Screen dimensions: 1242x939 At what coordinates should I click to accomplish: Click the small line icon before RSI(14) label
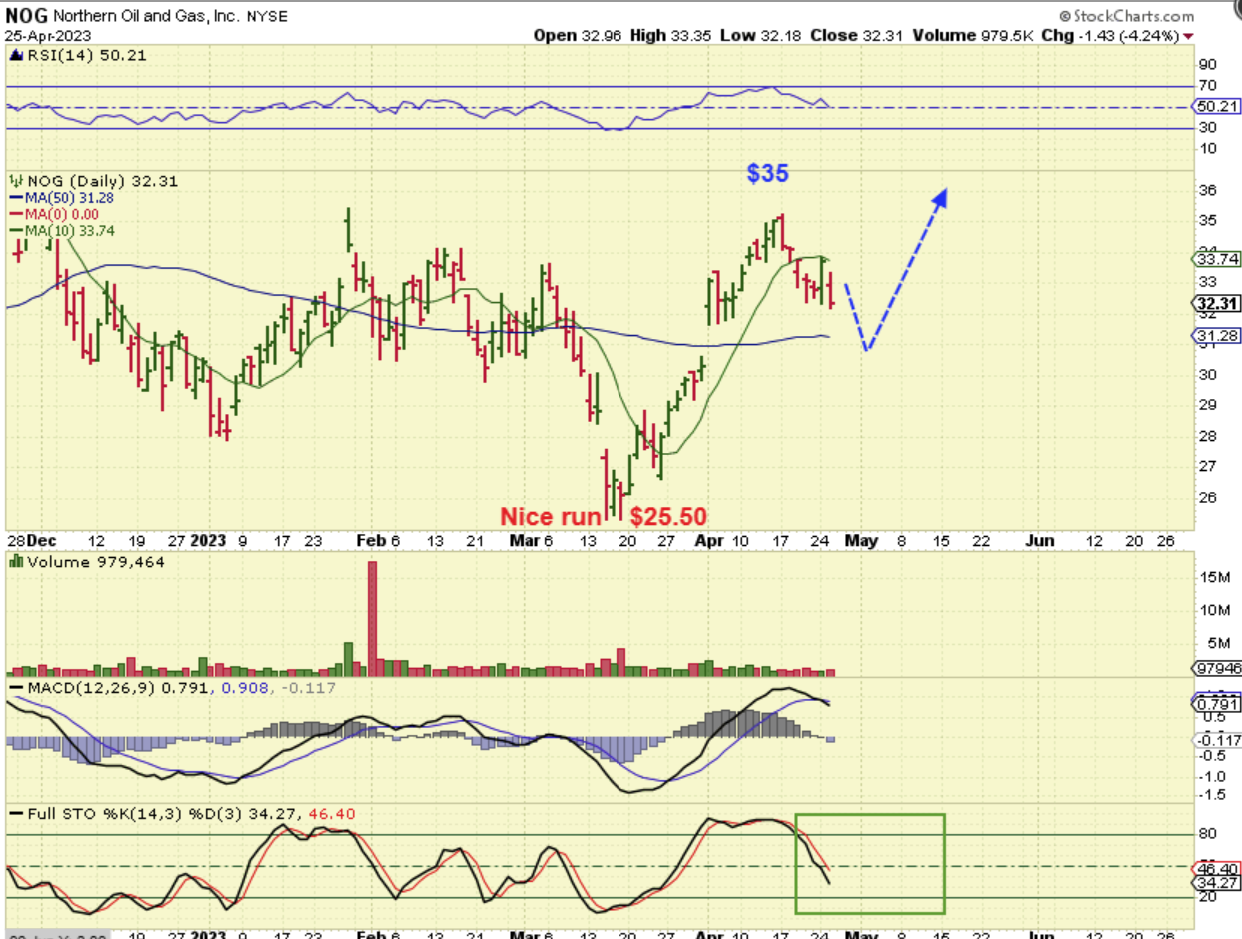point(15,56)
